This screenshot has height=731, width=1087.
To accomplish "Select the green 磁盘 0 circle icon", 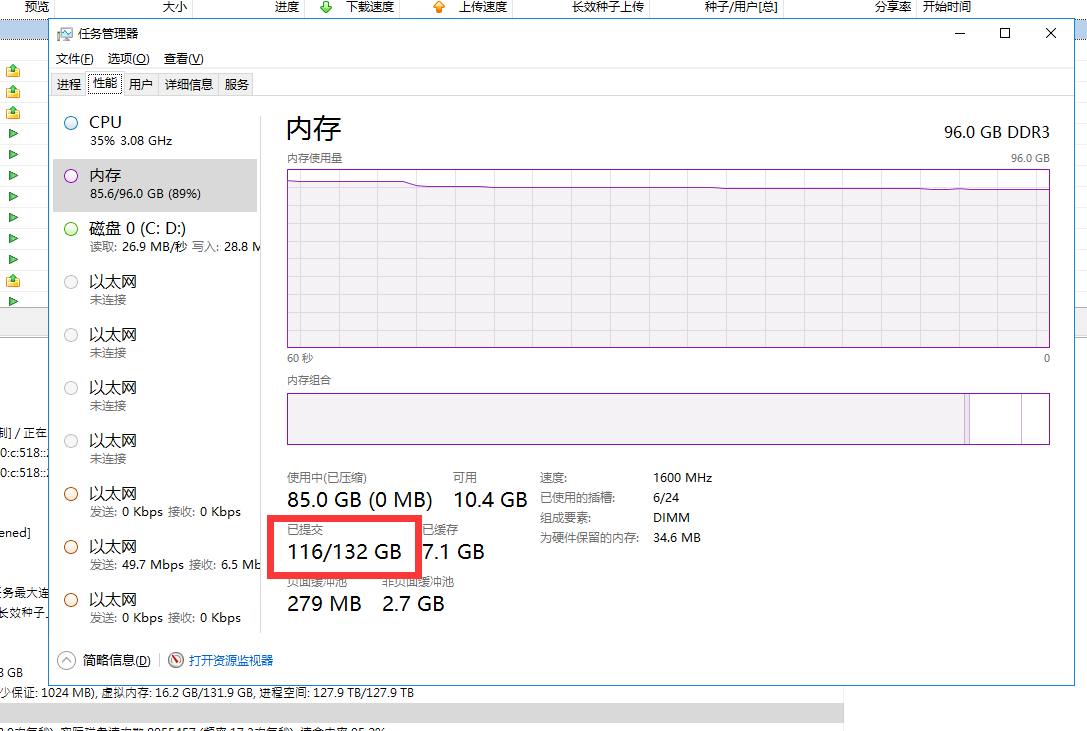I will pyautogui.click(x=71, y=229).
